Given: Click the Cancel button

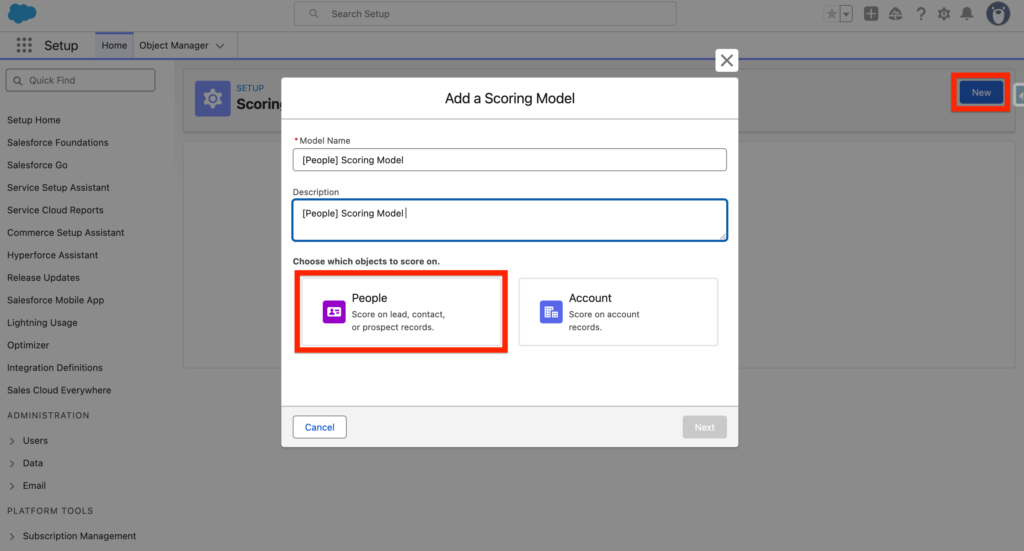Looking at the screenshot, I should pyautogui.click(x=320, y=427).
